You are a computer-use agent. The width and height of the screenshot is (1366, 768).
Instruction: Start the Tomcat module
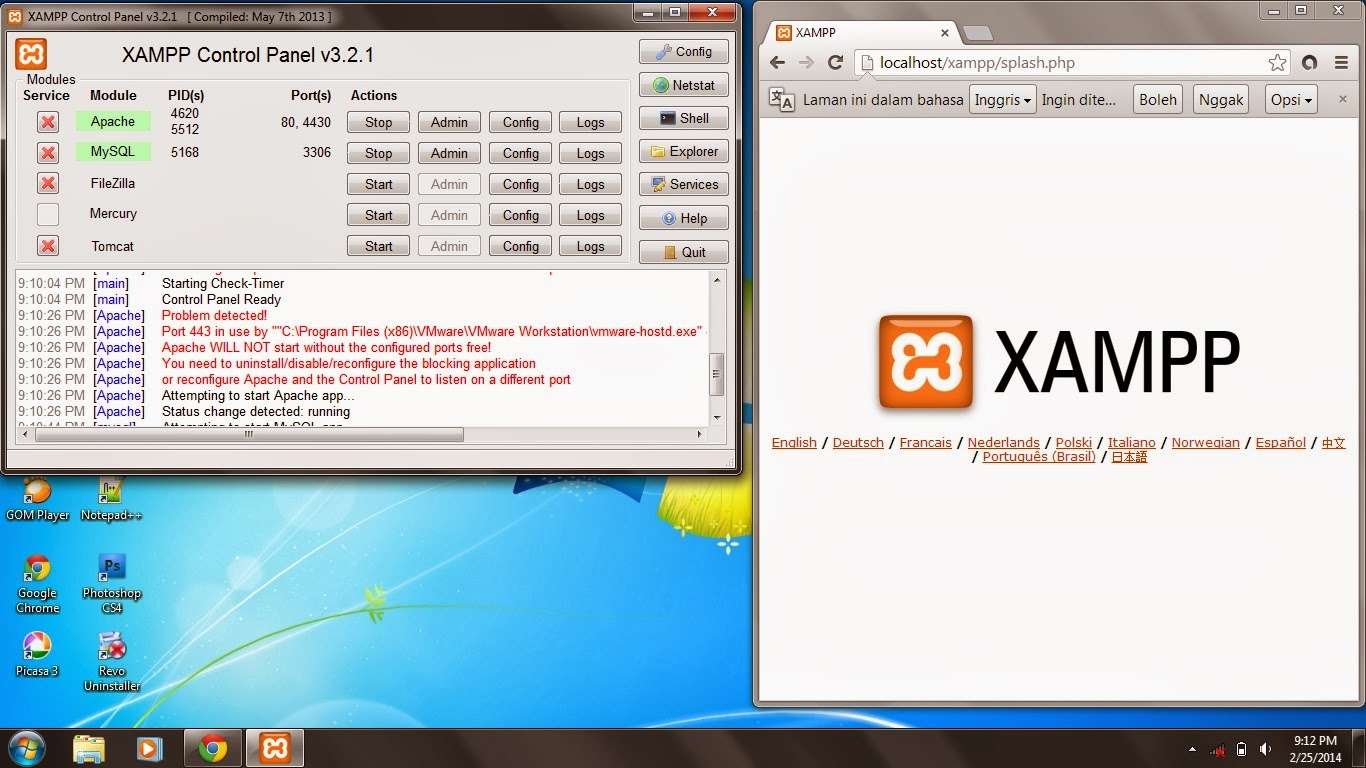pyautogui.click(x=379, y=246)
